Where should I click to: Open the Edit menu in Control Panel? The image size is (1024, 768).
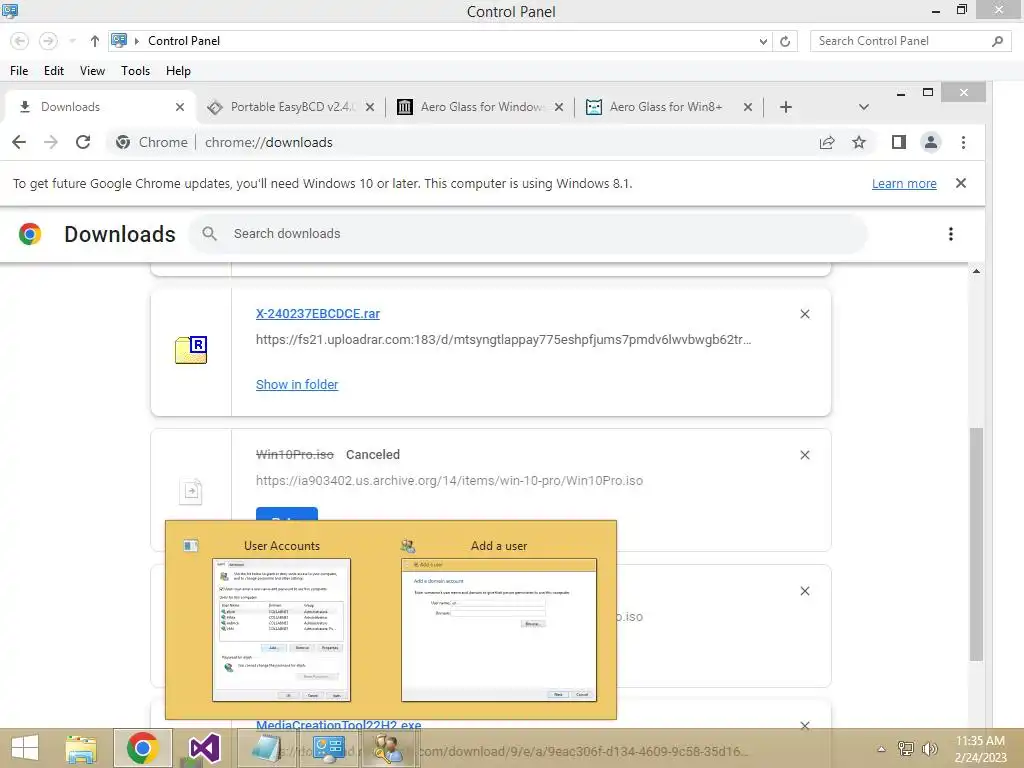tap(54, 71)
